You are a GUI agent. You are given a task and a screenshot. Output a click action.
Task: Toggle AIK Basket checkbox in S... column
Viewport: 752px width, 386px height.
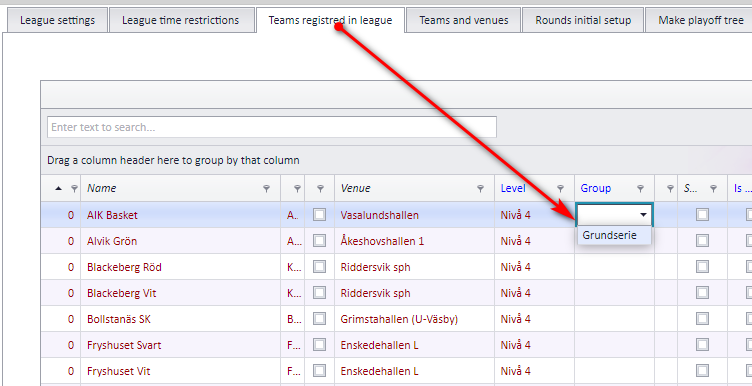pyautogui.click(x=703, y=214)
